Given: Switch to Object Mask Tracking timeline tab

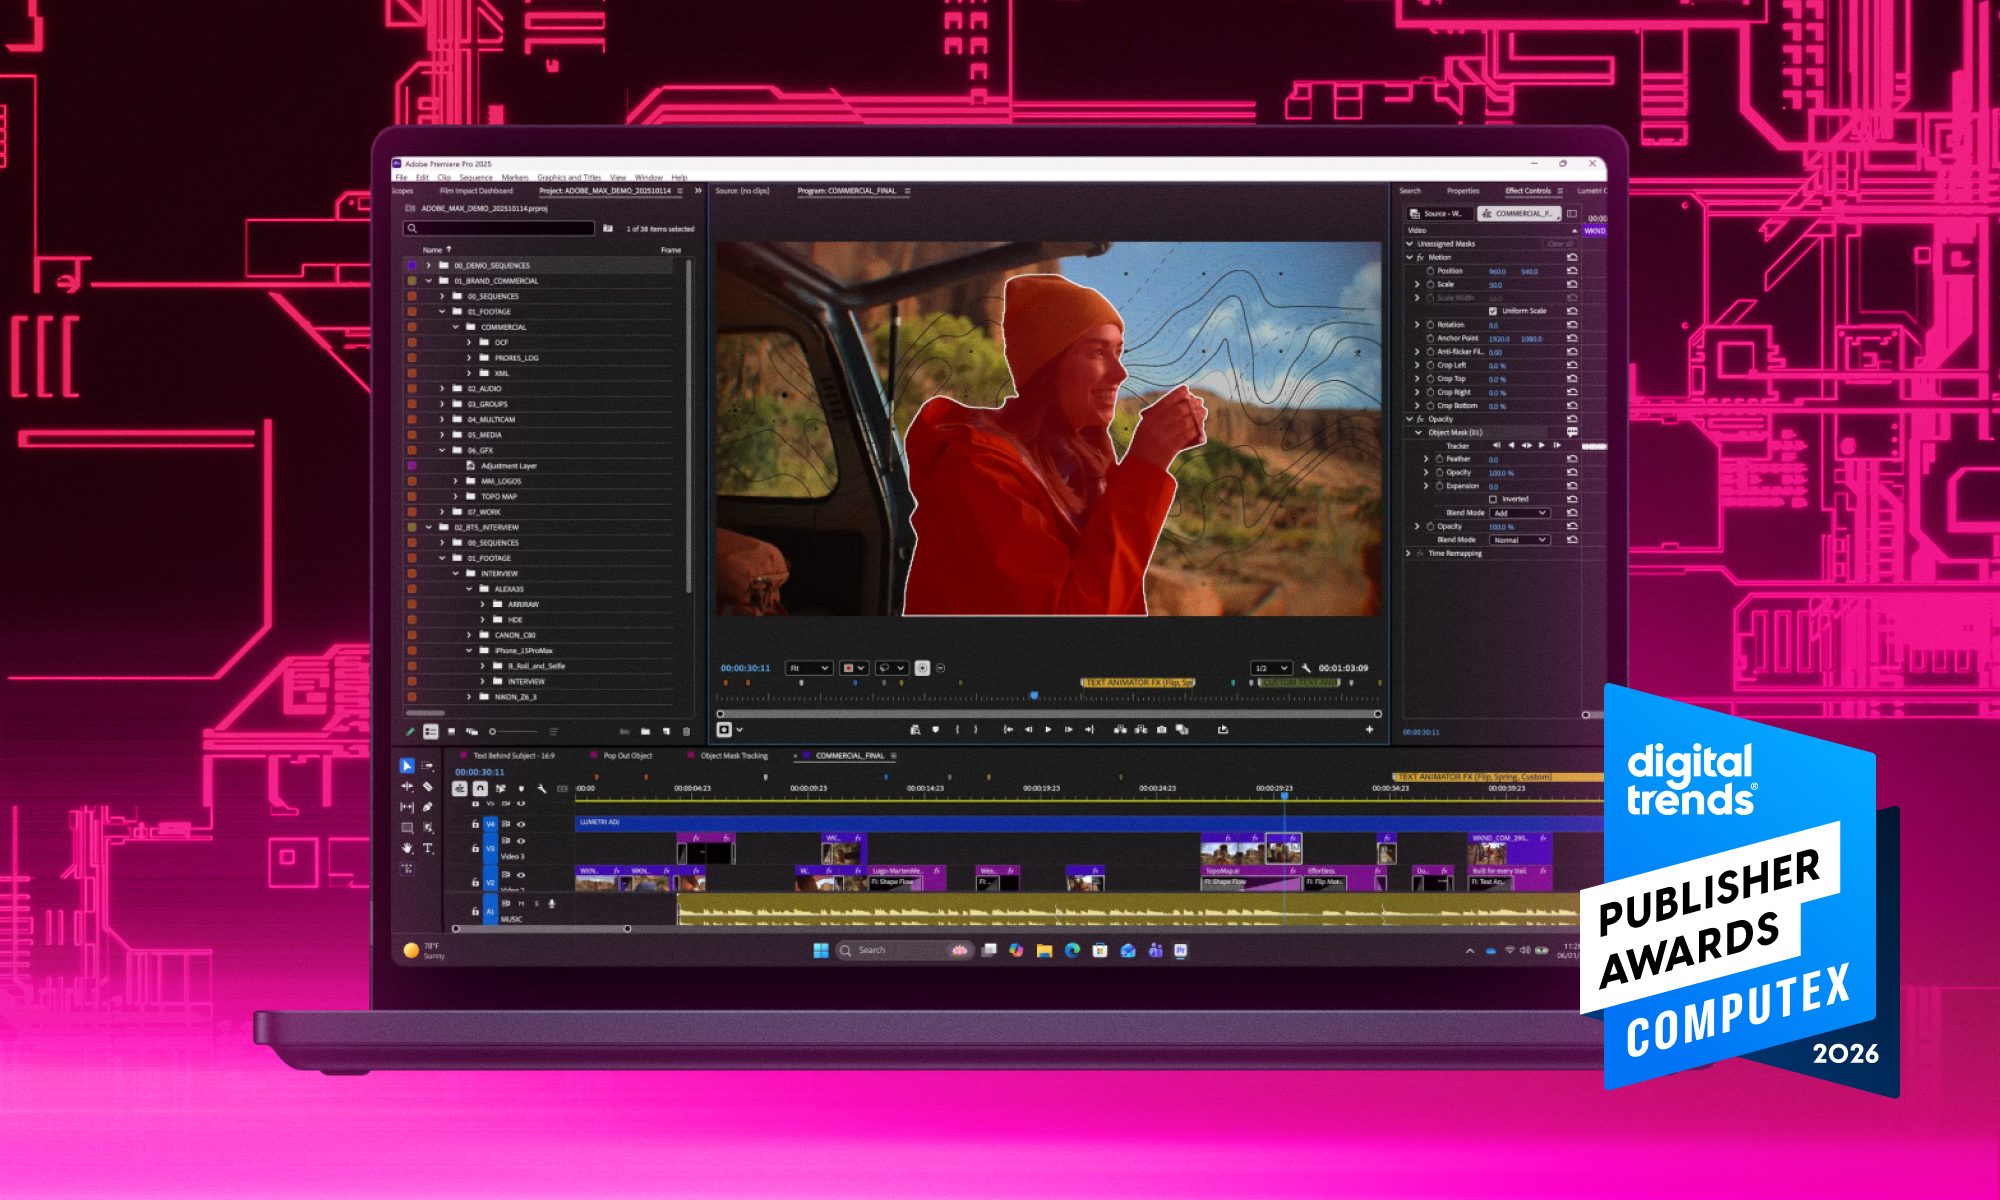Looking at the screenshot, I should (734, 756).
